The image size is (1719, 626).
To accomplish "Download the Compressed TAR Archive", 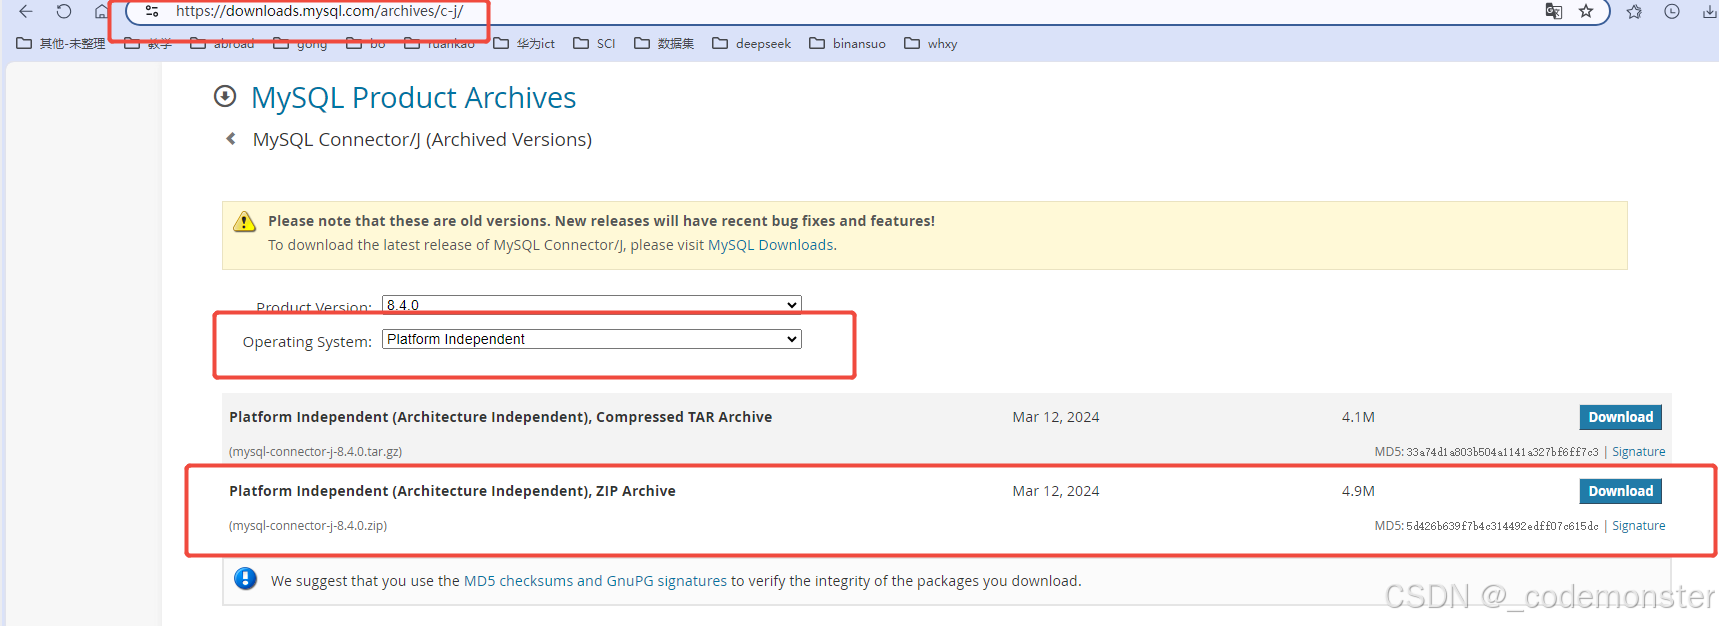I will 1620,417.
